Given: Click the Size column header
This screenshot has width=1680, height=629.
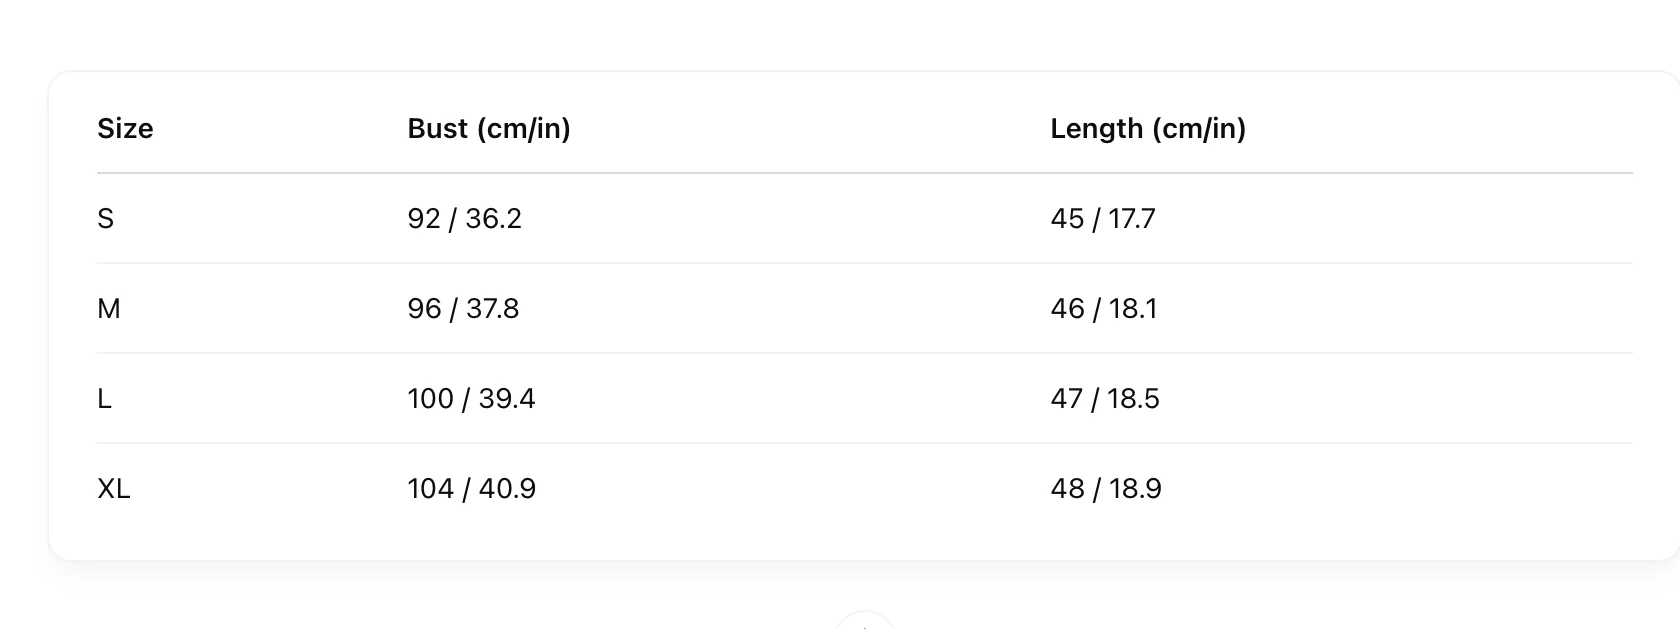Looking at the screenshot, I should coord(125,129).
